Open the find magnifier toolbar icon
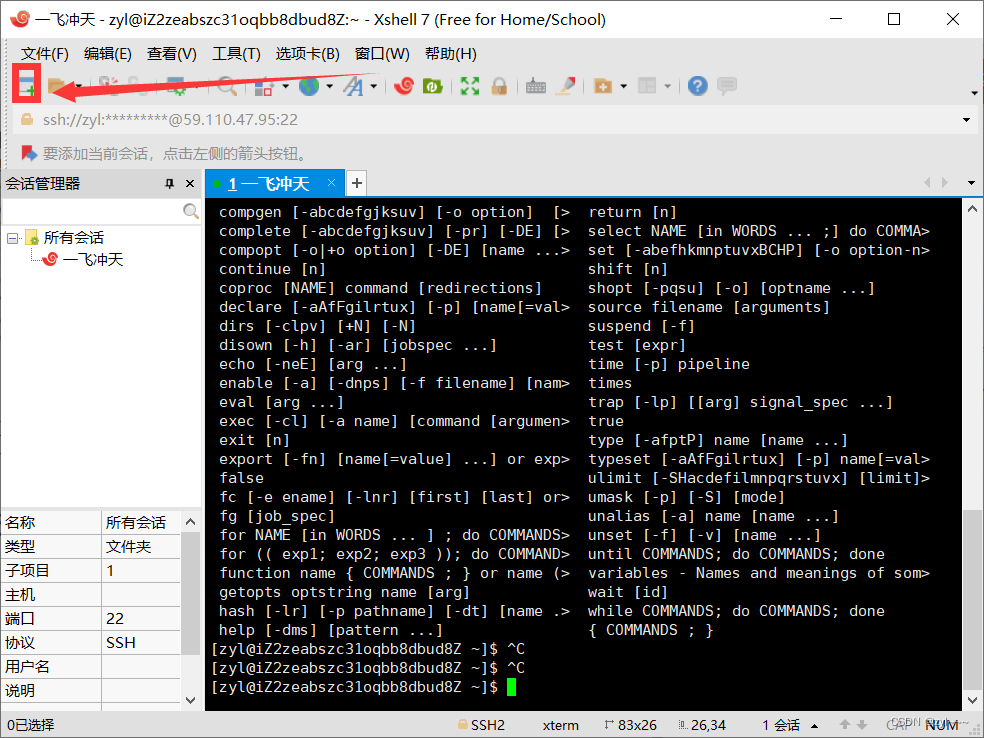This screenshot has width=984, height=738. pyautogui.click(x=227, y=86)
